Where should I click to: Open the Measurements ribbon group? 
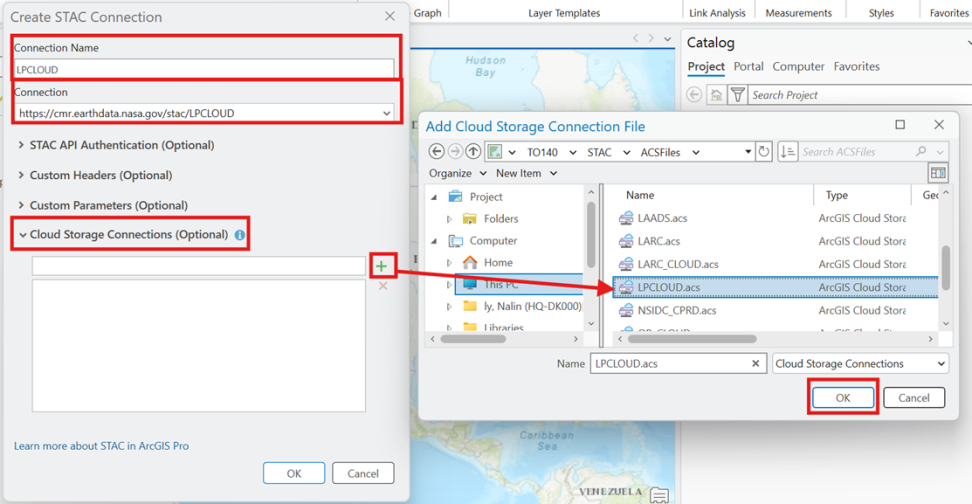tap(798, 13)
